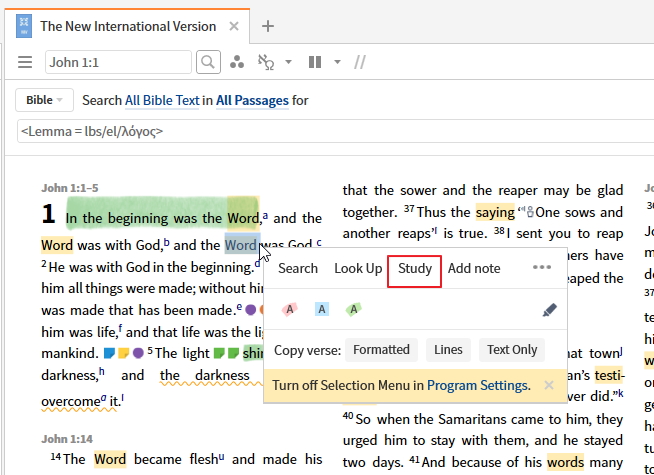The width and height of the screenshot is (654, 475).
Task: Click the John 1:1–5 result heading
Action: pyautogui.click(x=70, y=188)
